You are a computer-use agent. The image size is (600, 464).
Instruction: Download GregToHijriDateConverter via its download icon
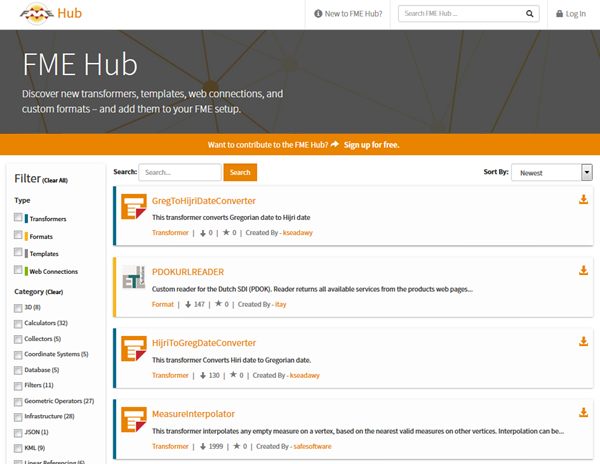[x=583, y=199]
